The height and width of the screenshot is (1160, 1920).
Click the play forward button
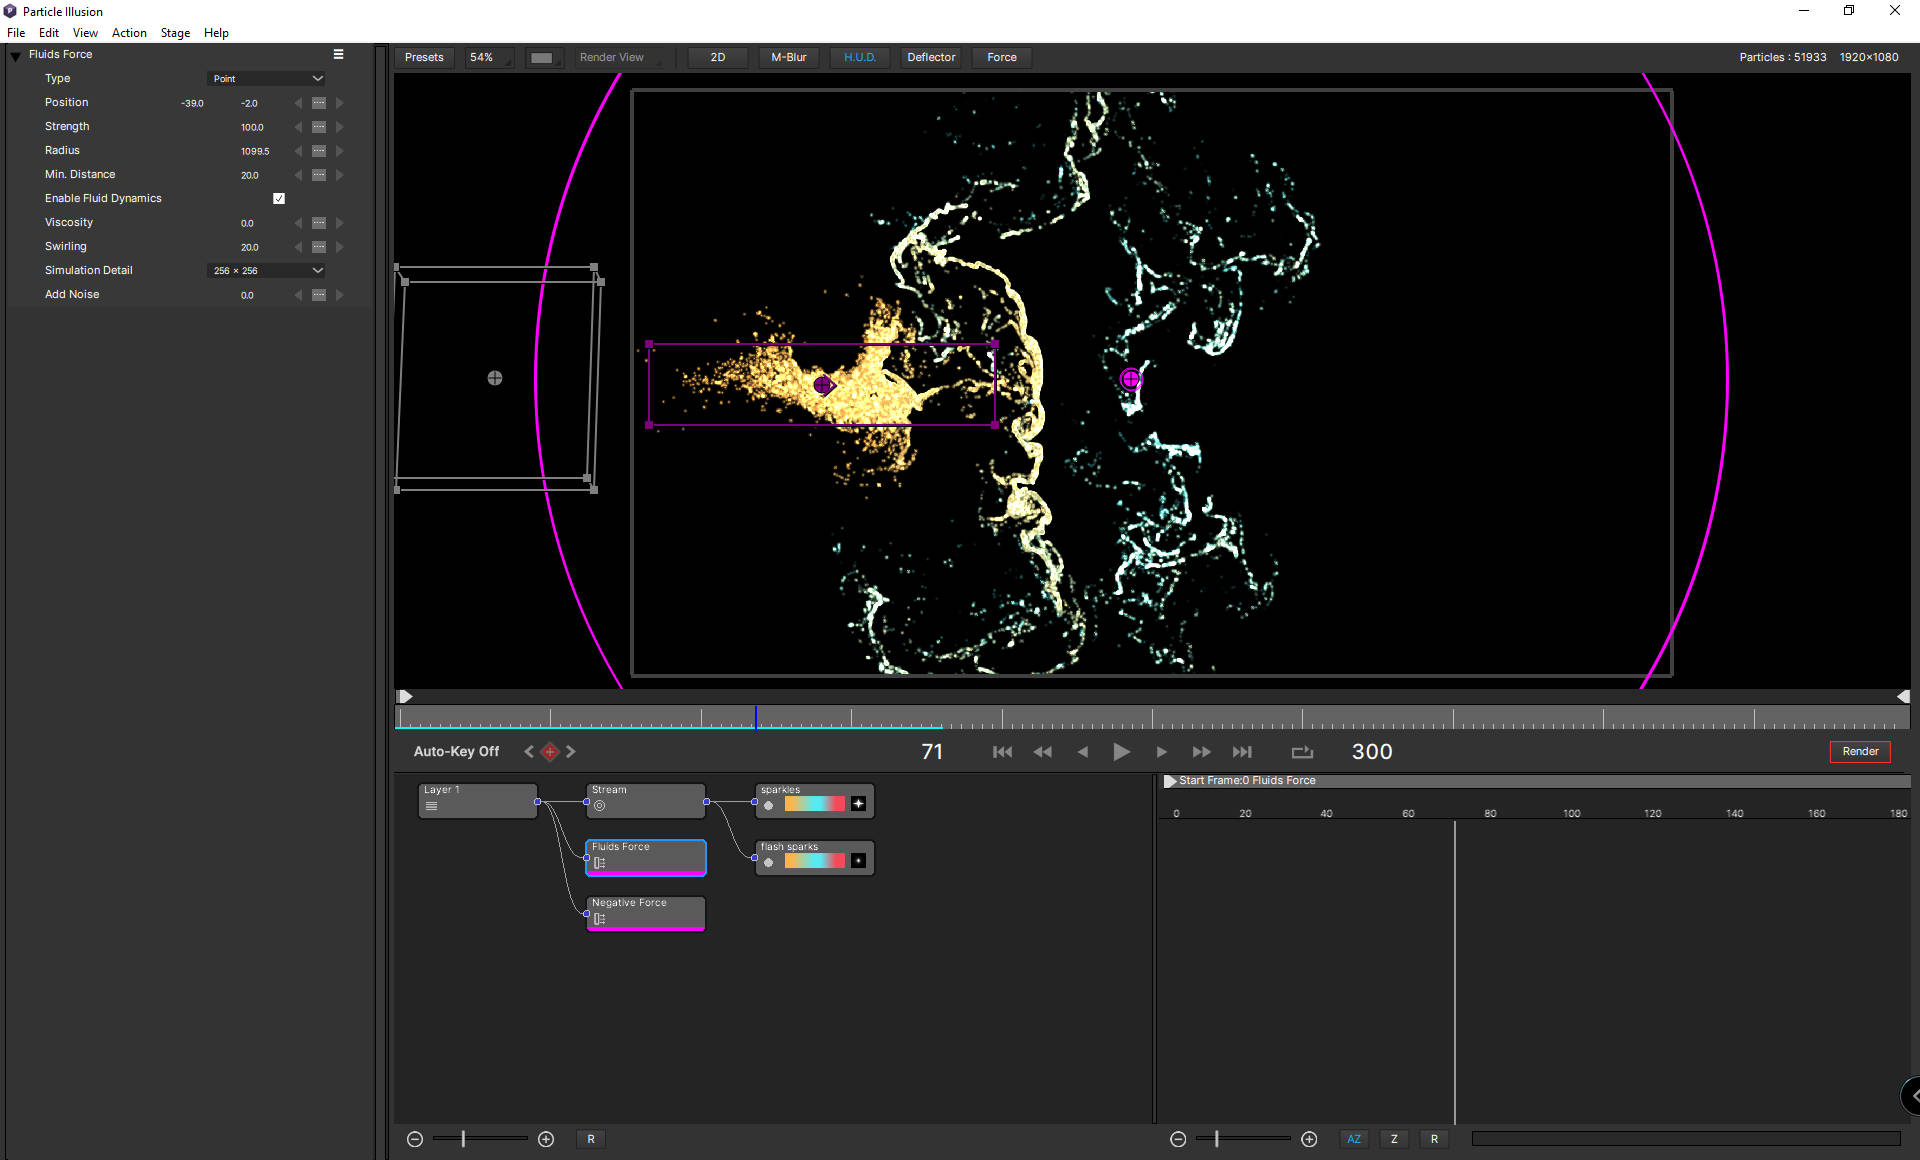pos(1121,752)
